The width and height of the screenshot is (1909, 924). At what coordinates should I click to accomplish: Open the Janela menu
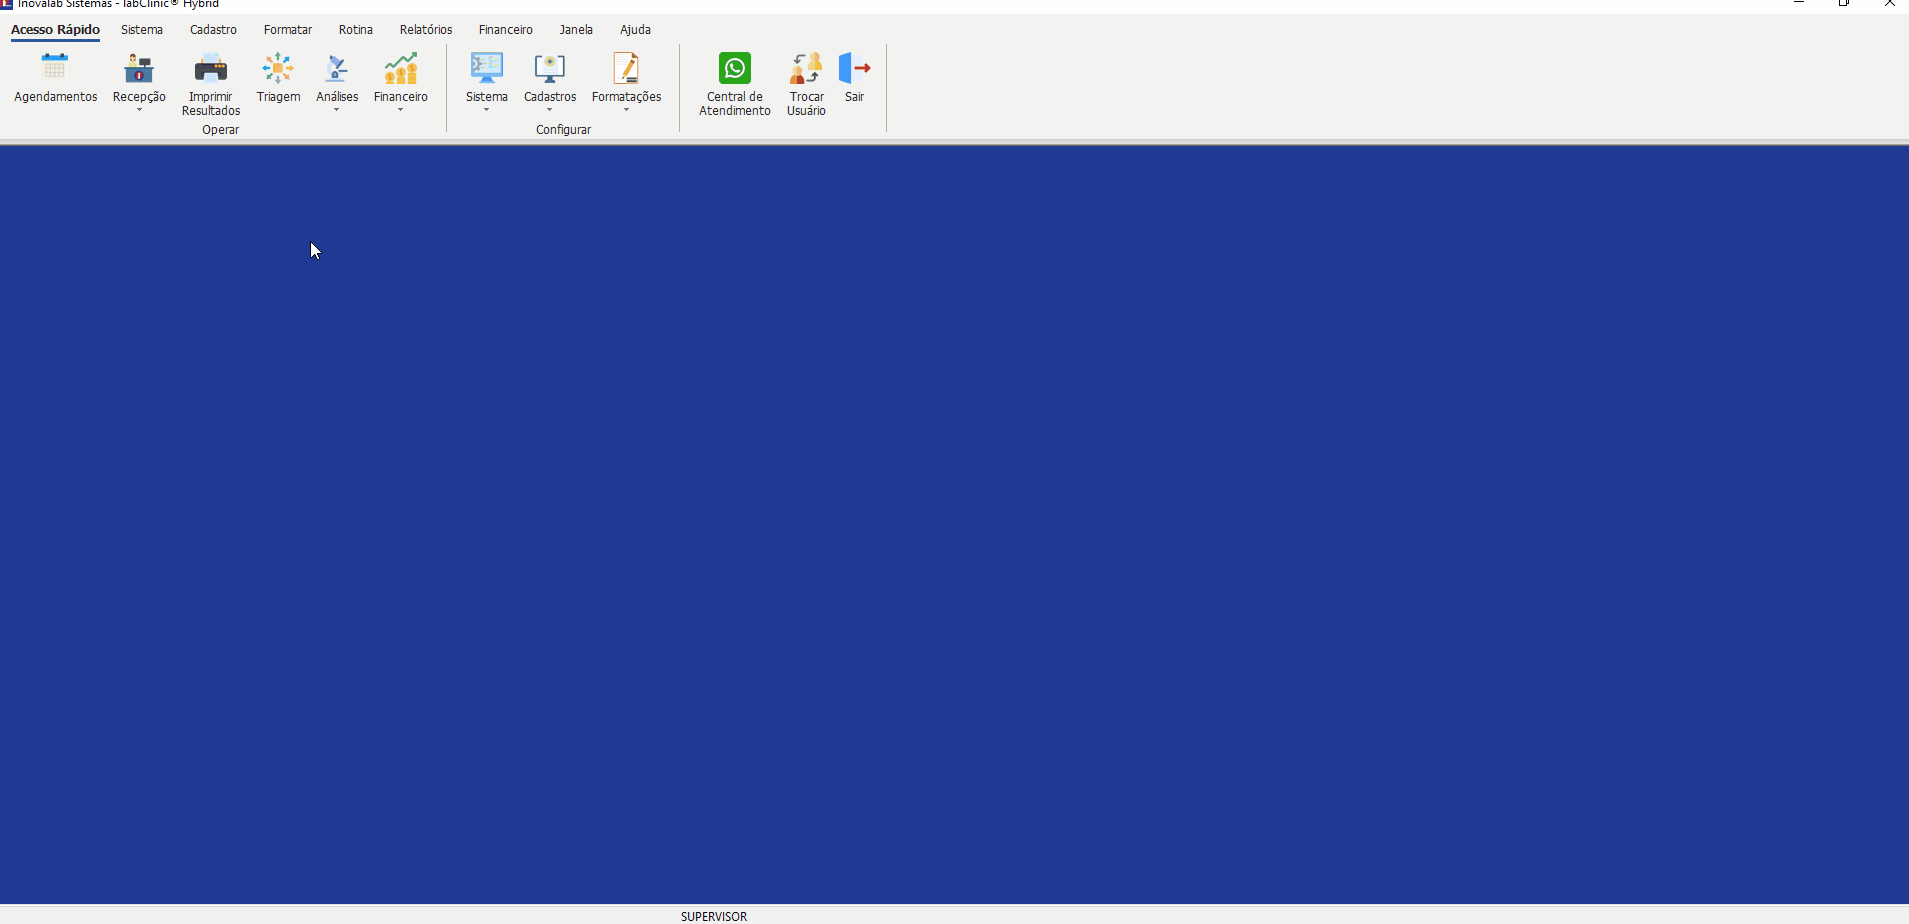[576, 30]
